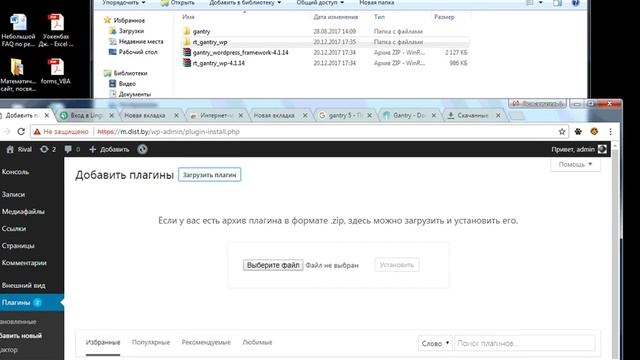The width and height of the screenshot is (640, 360).
Task: Open Ссылки in WordPress sidebar
Action: (x=14, y=229)
